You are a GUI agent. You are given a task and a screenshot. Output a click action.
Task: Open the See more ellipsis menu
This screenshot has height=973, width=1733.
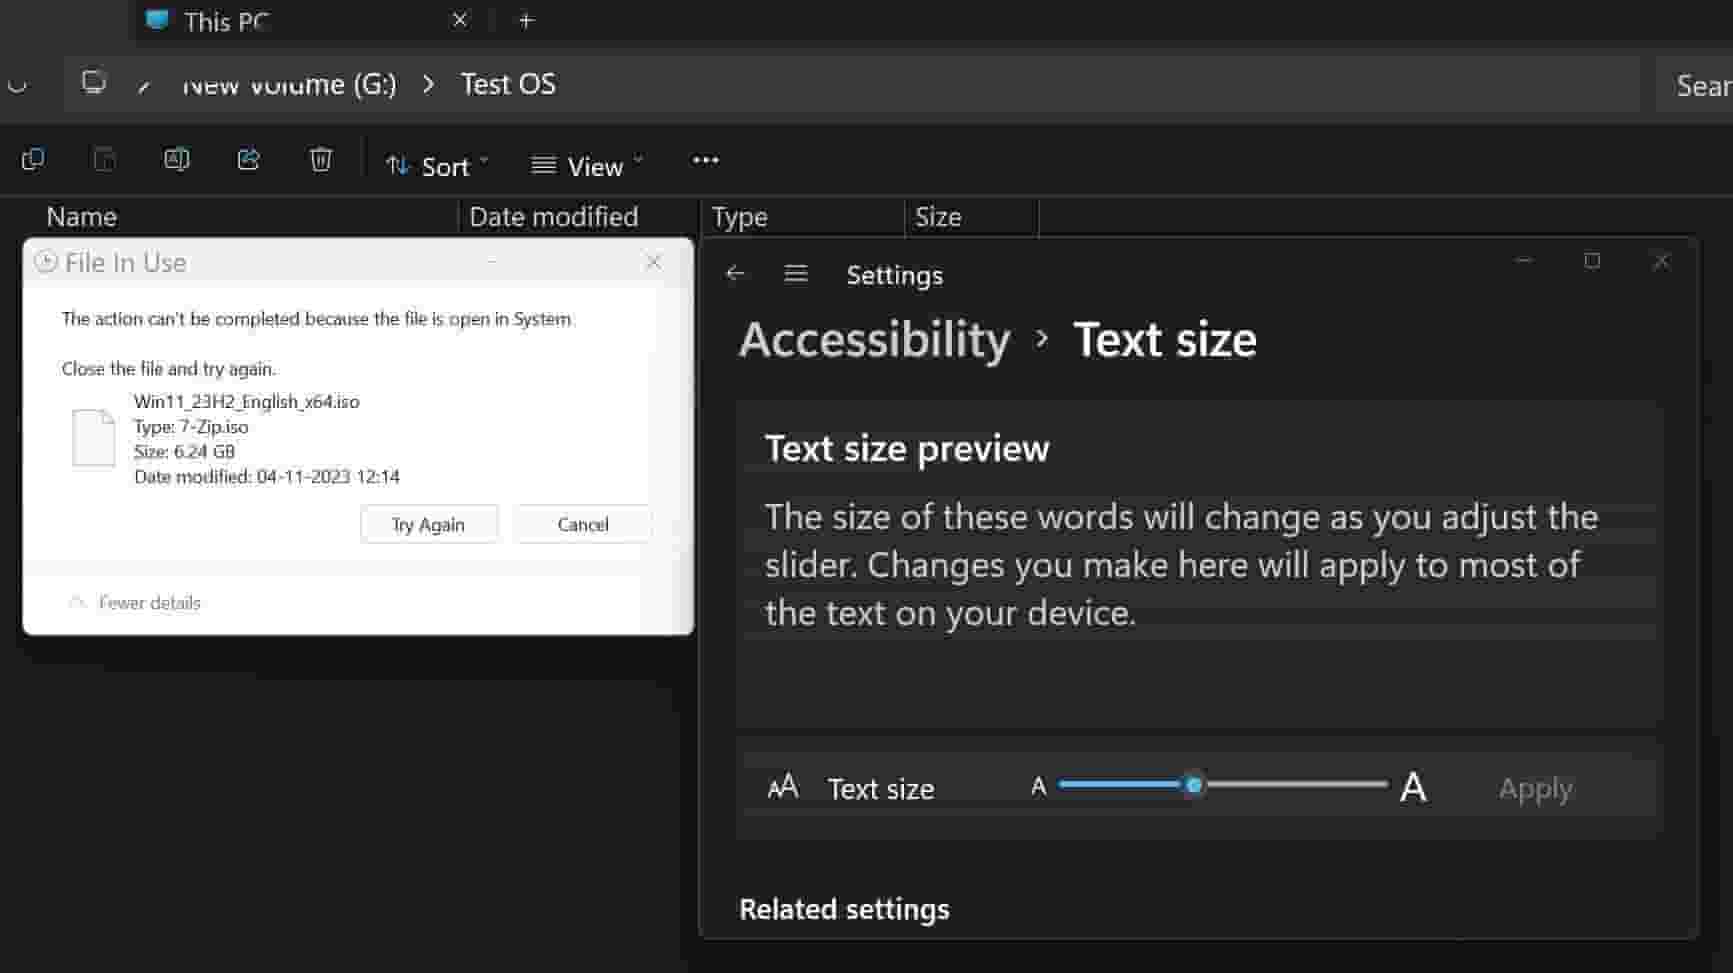[705, 161]
